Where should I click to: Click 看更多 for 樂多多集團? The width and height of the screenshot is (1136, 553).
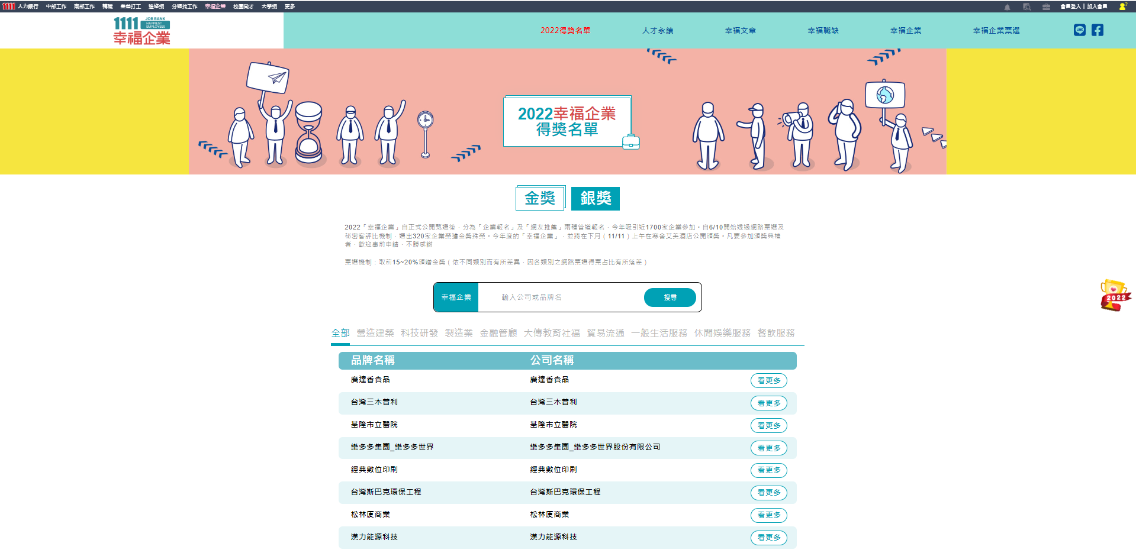click(x=769, y=448)
